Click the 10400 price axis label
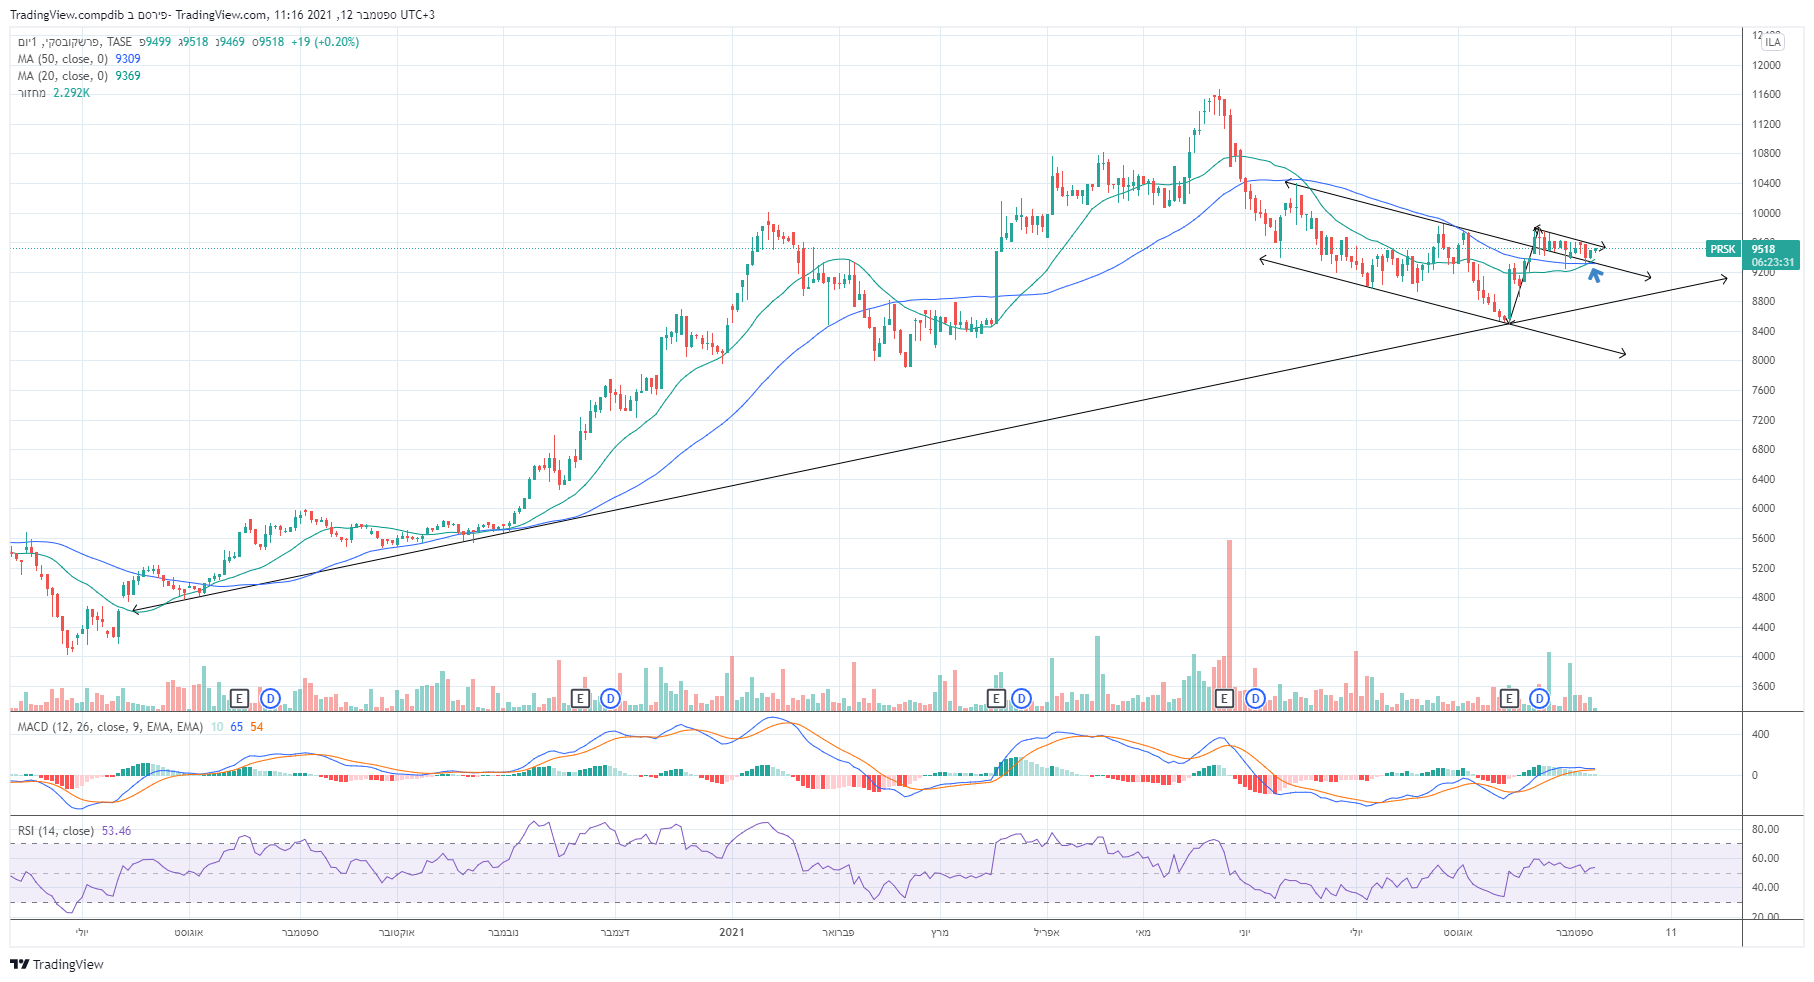 tap(1766, 183)
